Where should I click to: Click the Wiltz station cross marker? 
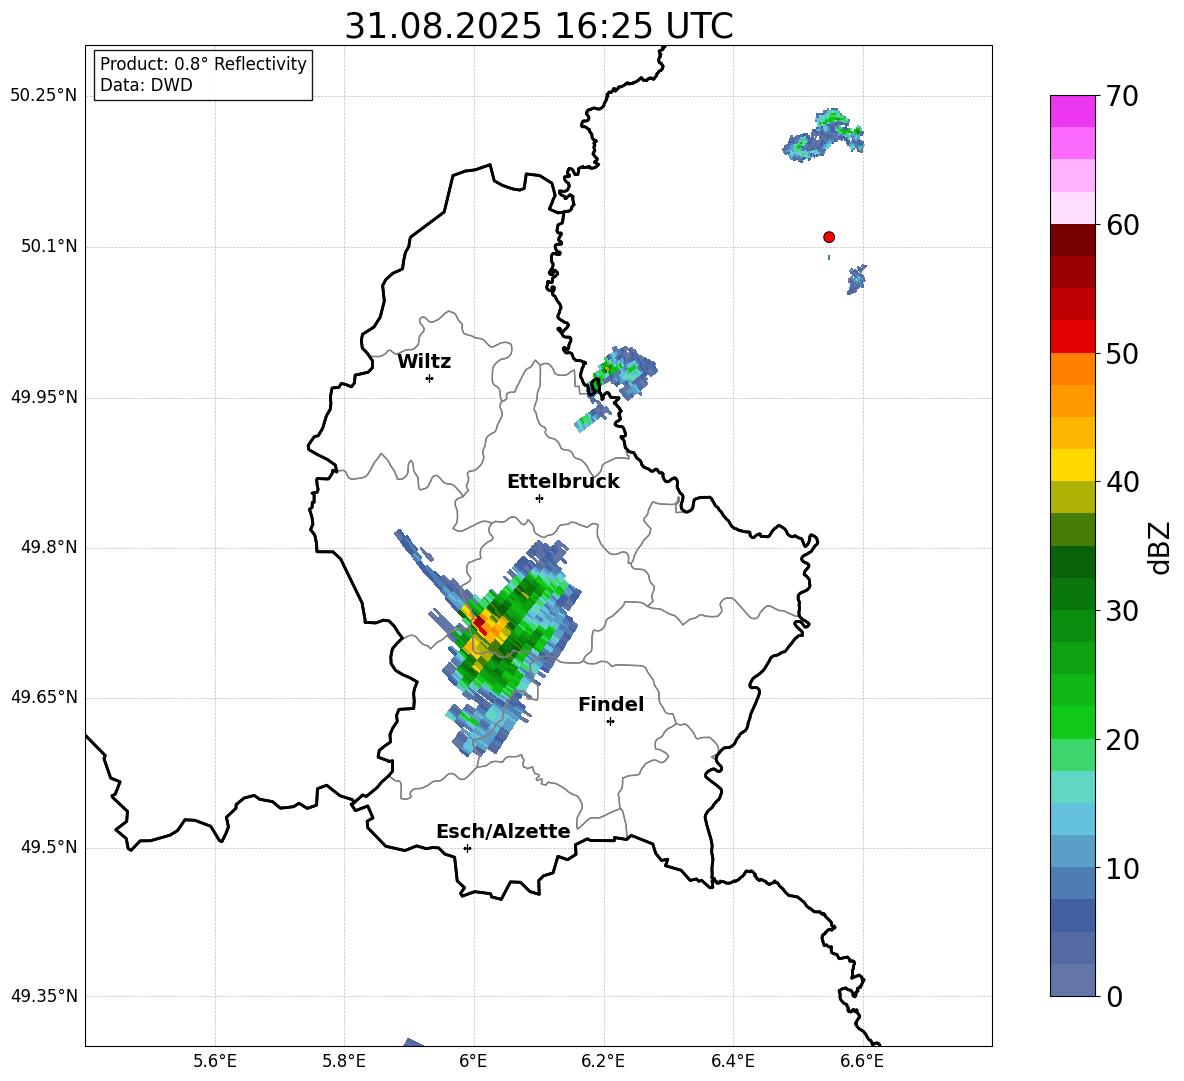pyautogui.click(x=430, y=378)
